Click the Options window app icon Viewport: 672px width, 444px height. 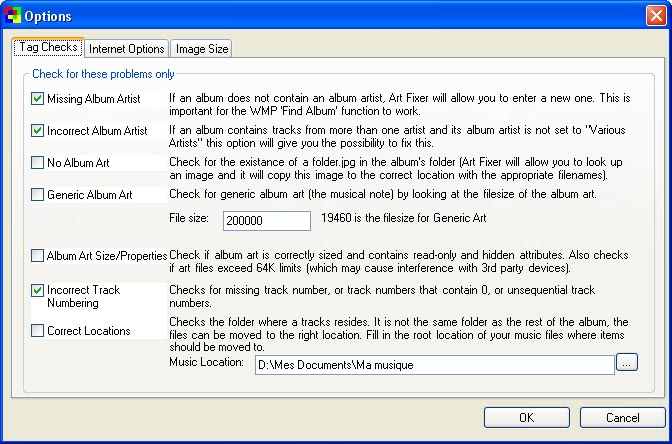pos(13,15)
